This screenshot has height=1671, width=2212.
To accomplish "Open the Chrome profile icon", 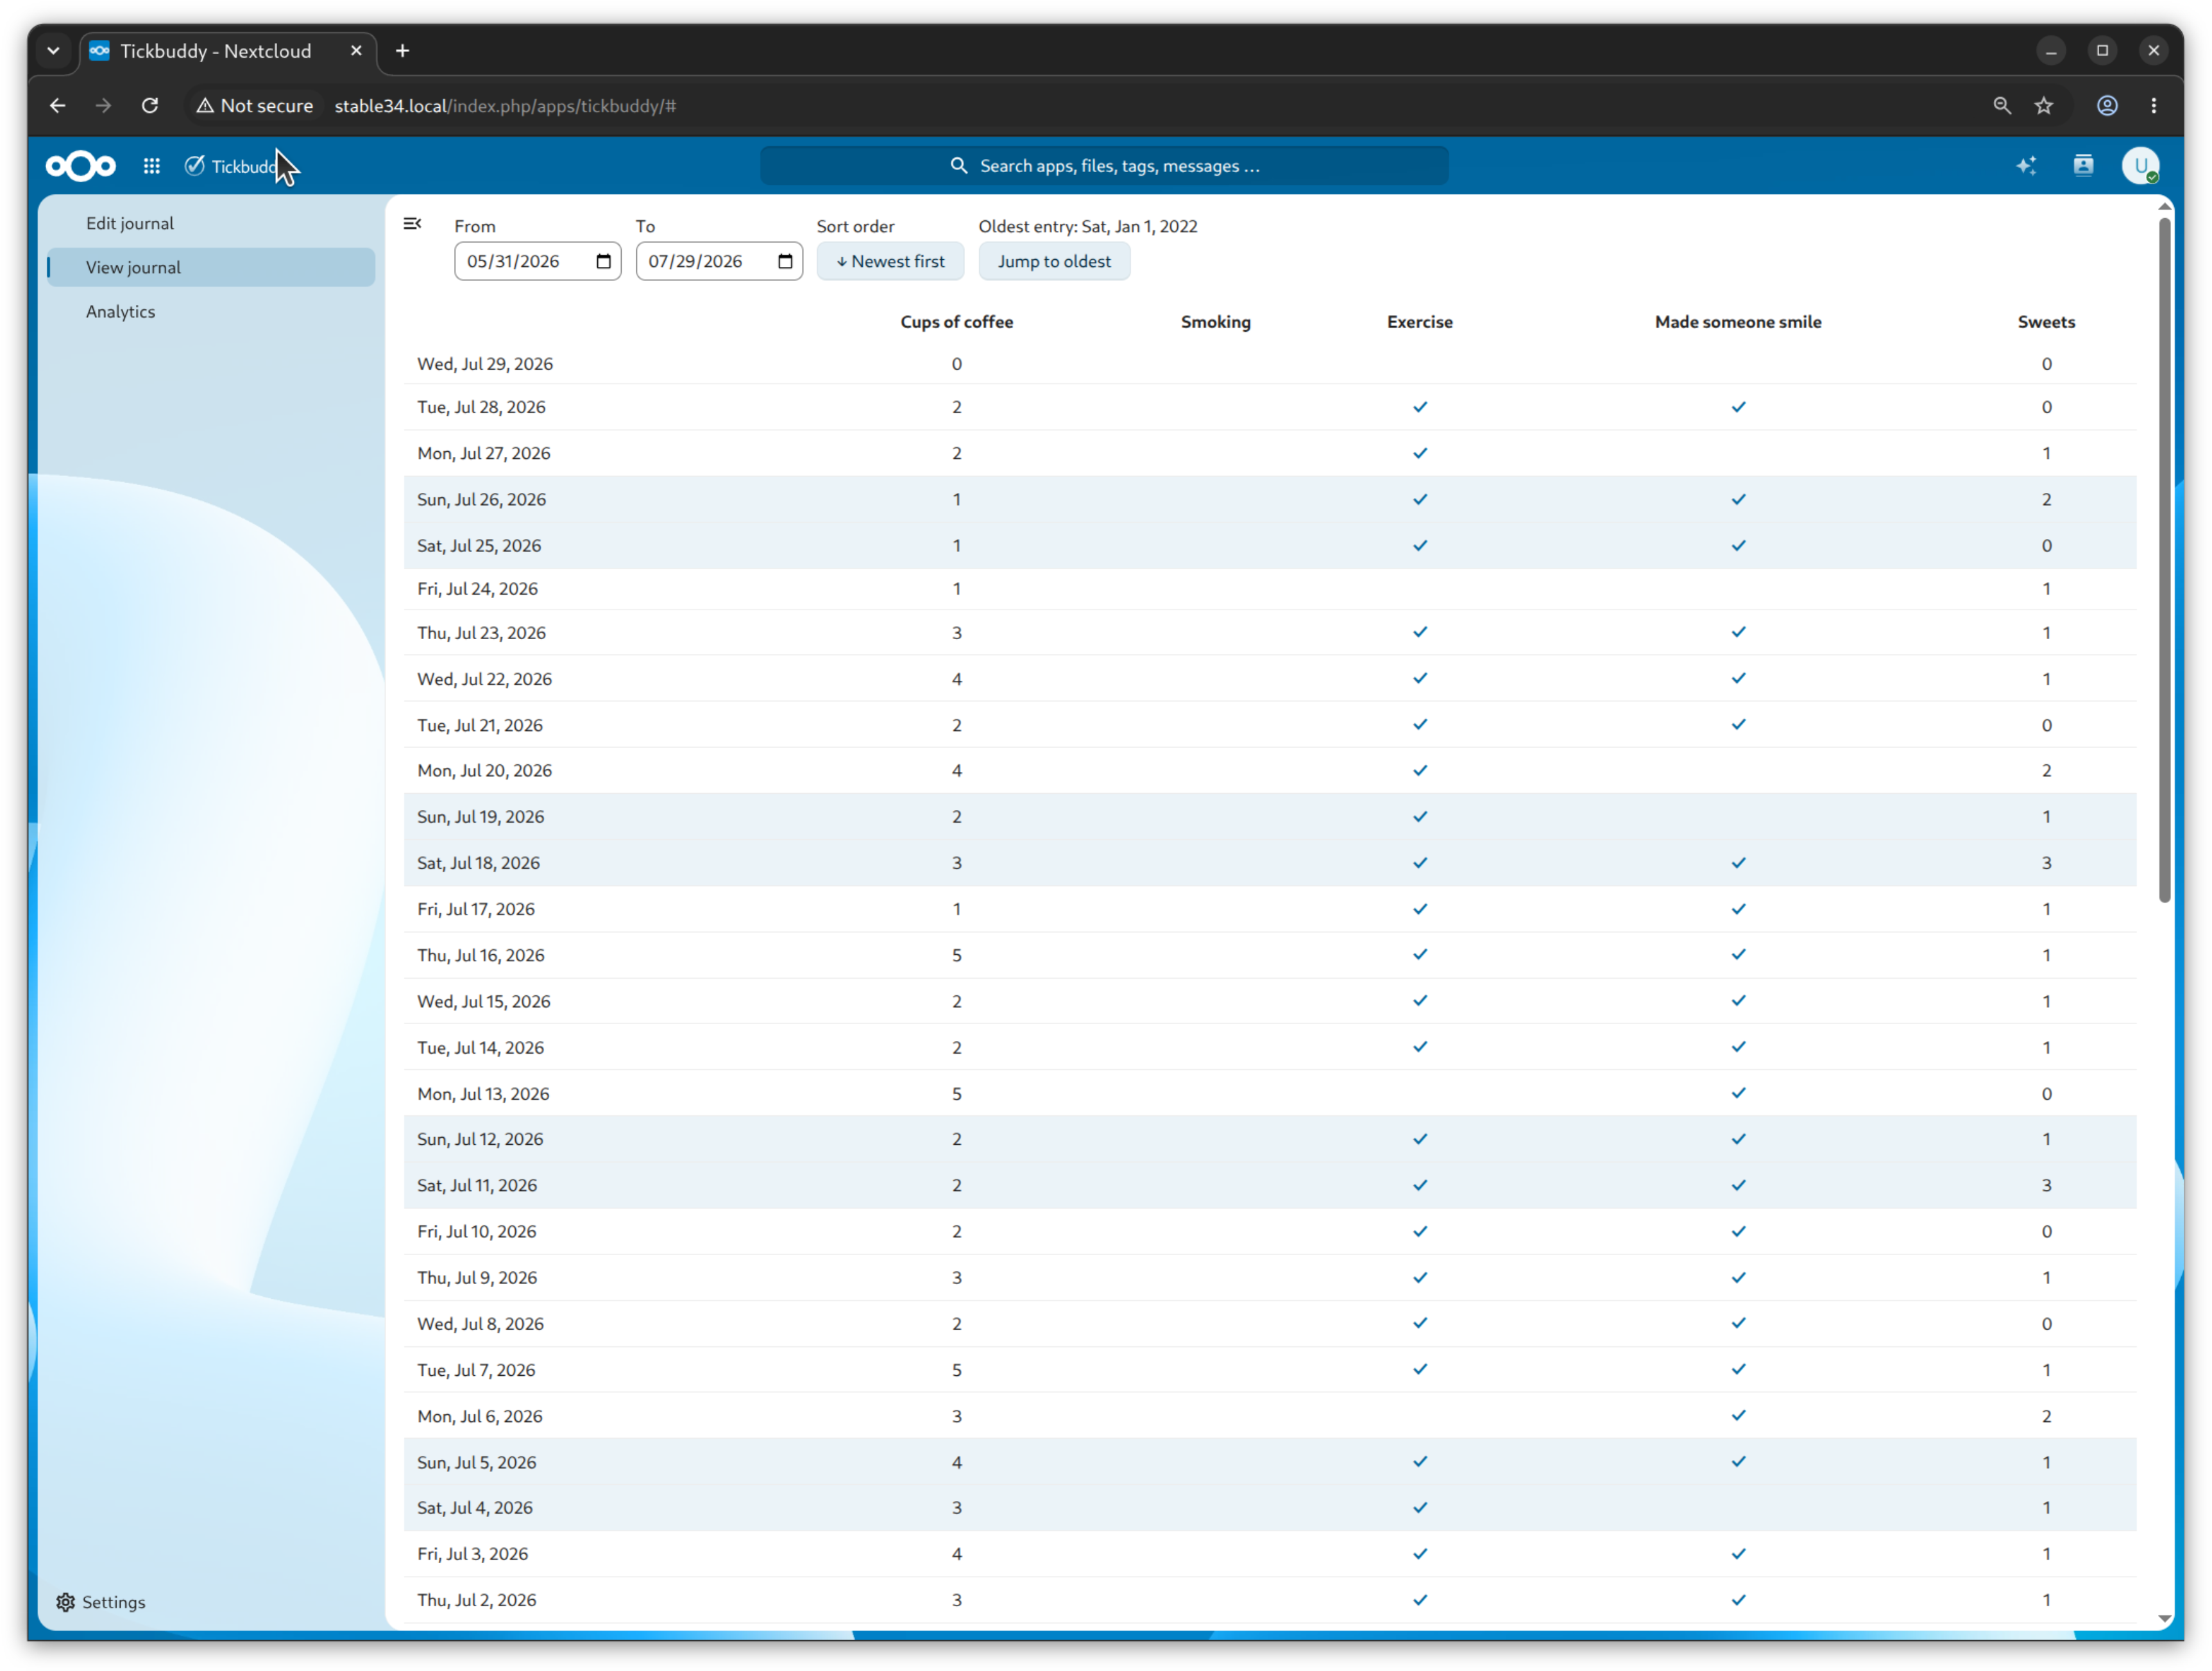I will coord(2107,106).
